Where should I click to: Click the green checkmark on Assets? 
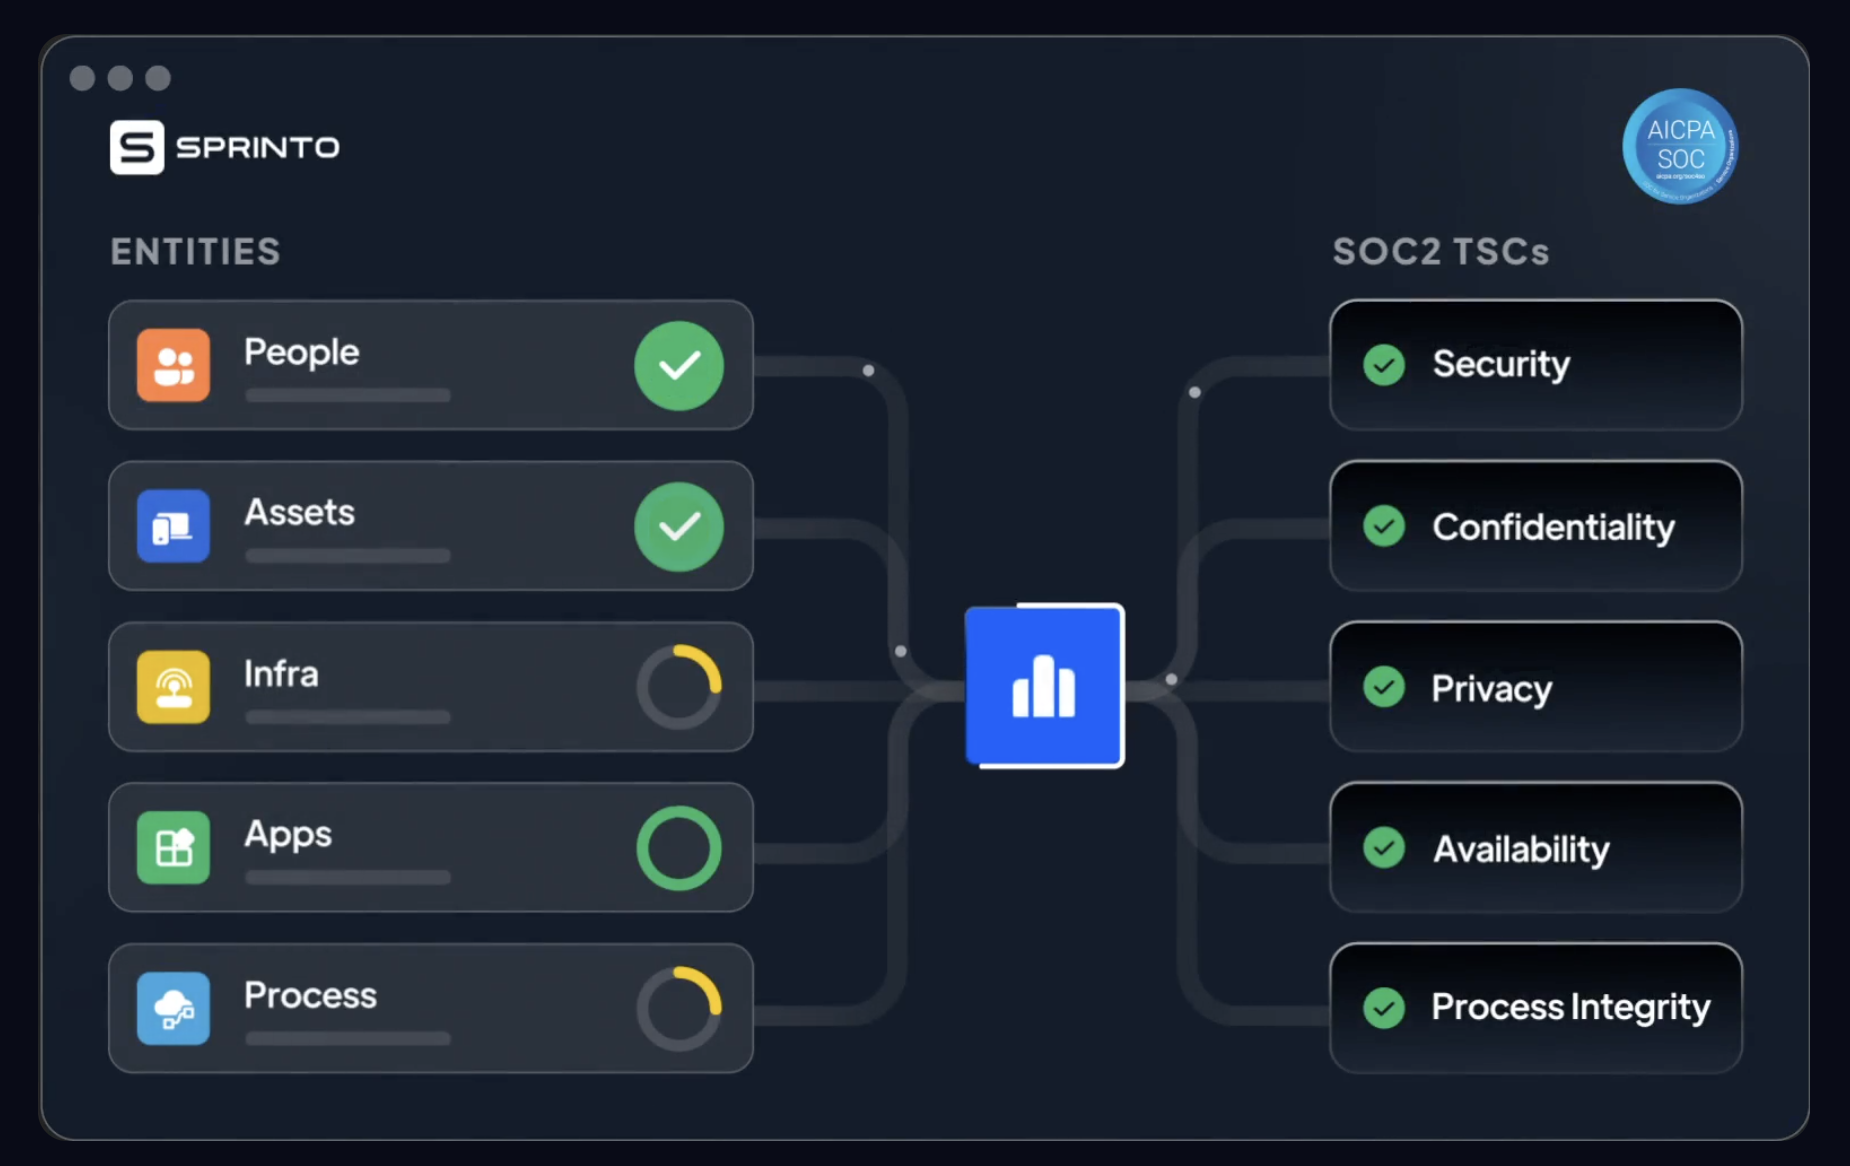pyautogui.click(x=679, y=527)
